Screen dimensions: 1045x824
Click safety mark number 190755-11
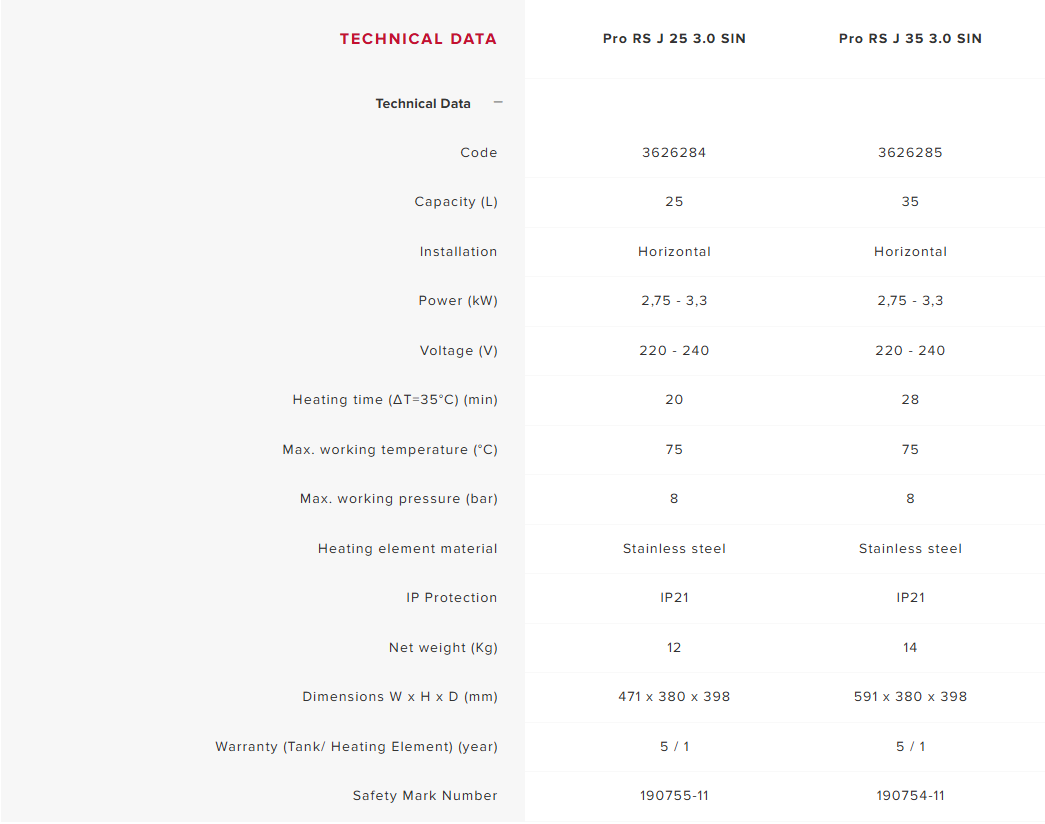[x=674, y=796]
